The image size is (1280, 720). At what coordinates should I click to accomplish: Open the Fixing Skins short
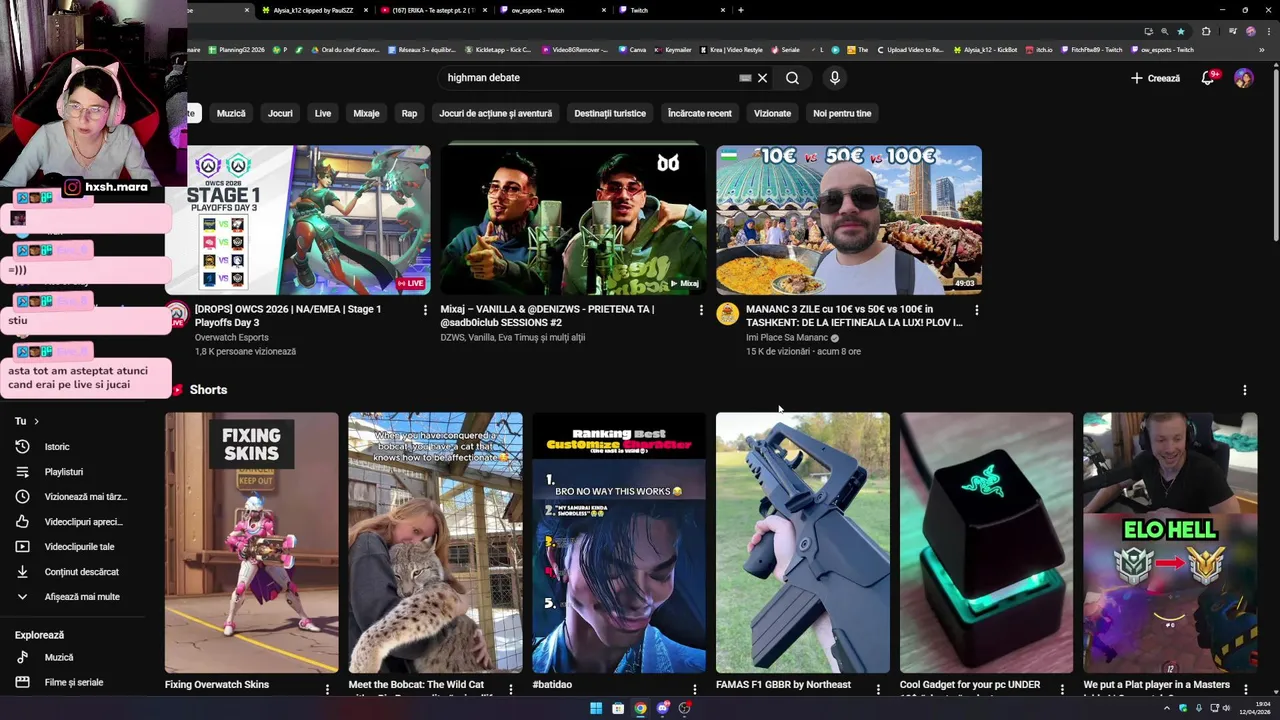click(252, 542)
